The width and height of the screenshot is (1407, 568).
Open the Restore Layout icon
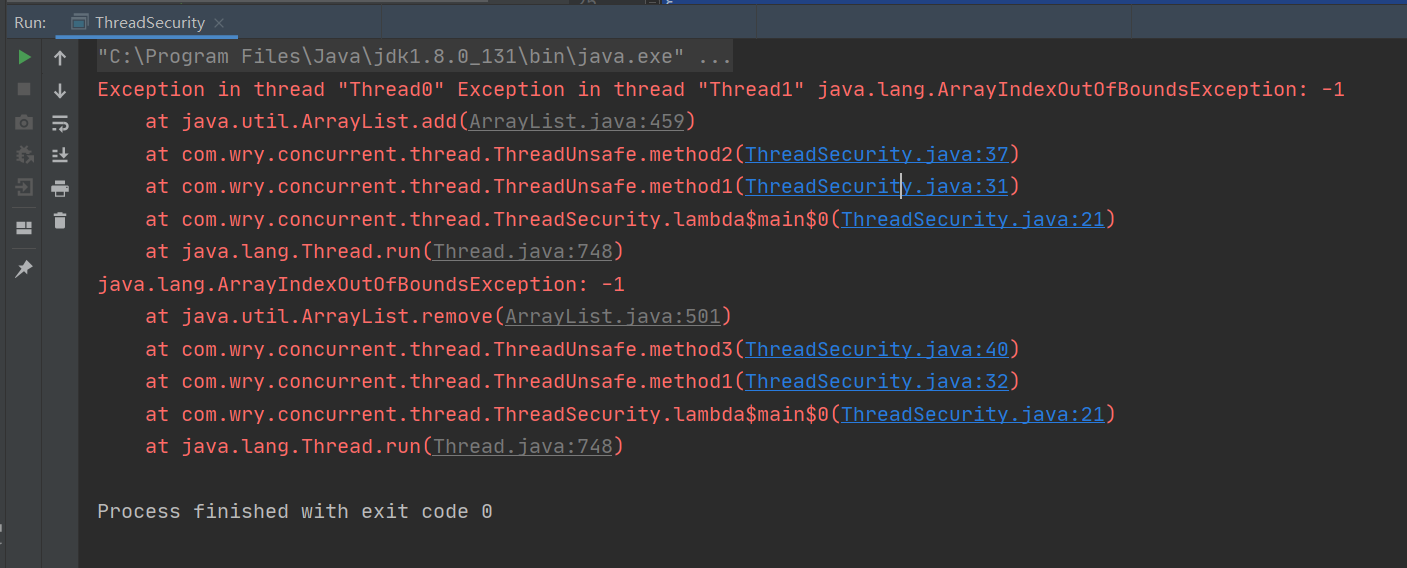click(24, 227)
